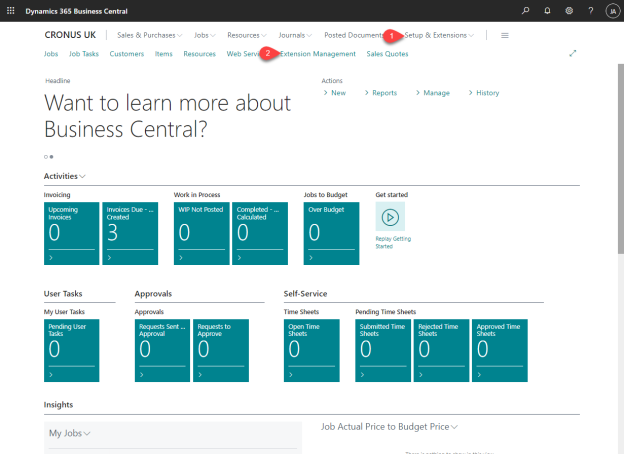Expand the Setup & Extensions menu
Image resolution: width=624 pixels, height=454 pixels.
(x=439, y=35)
